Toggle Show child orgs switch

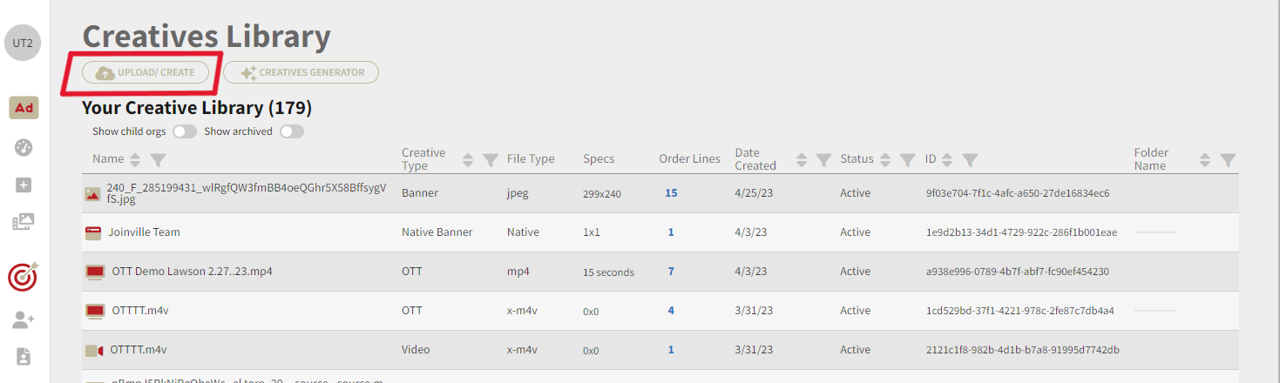[184, 131]
